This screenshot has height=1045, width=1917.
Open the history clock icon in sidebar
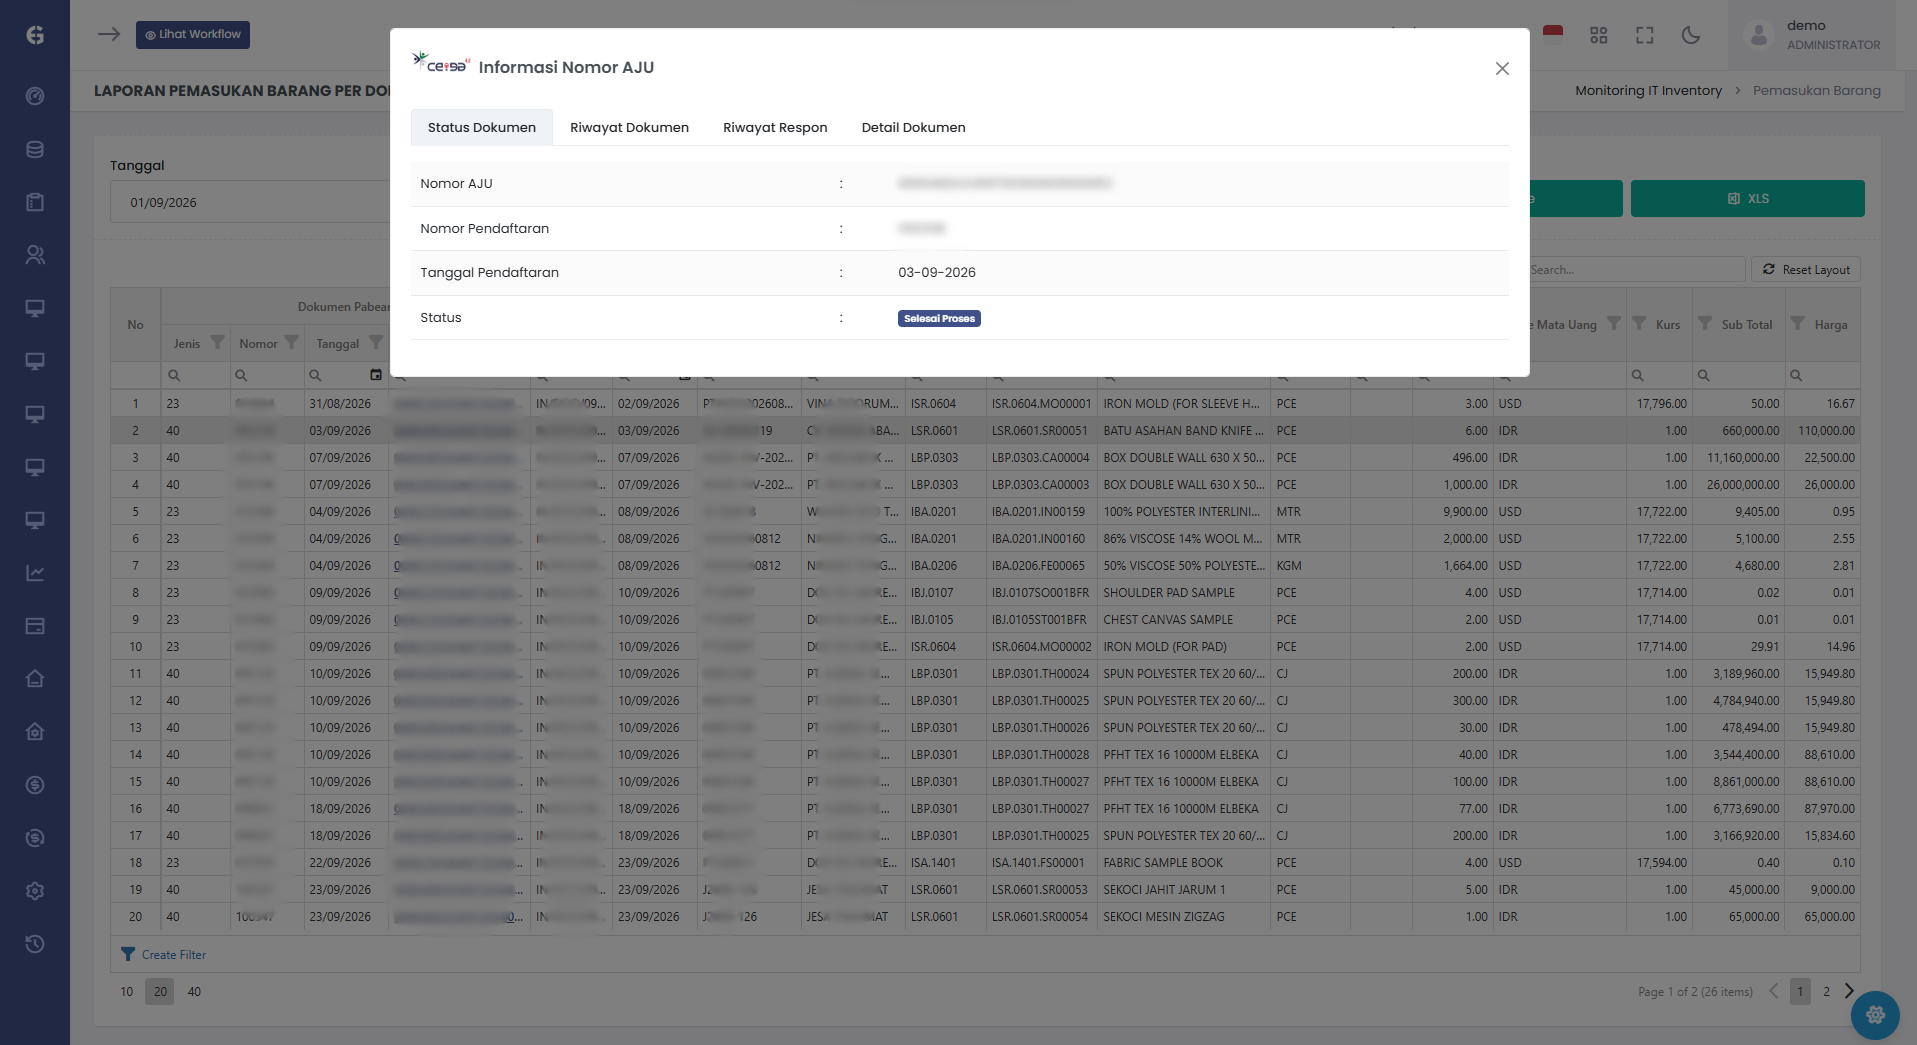pos(35,944)
